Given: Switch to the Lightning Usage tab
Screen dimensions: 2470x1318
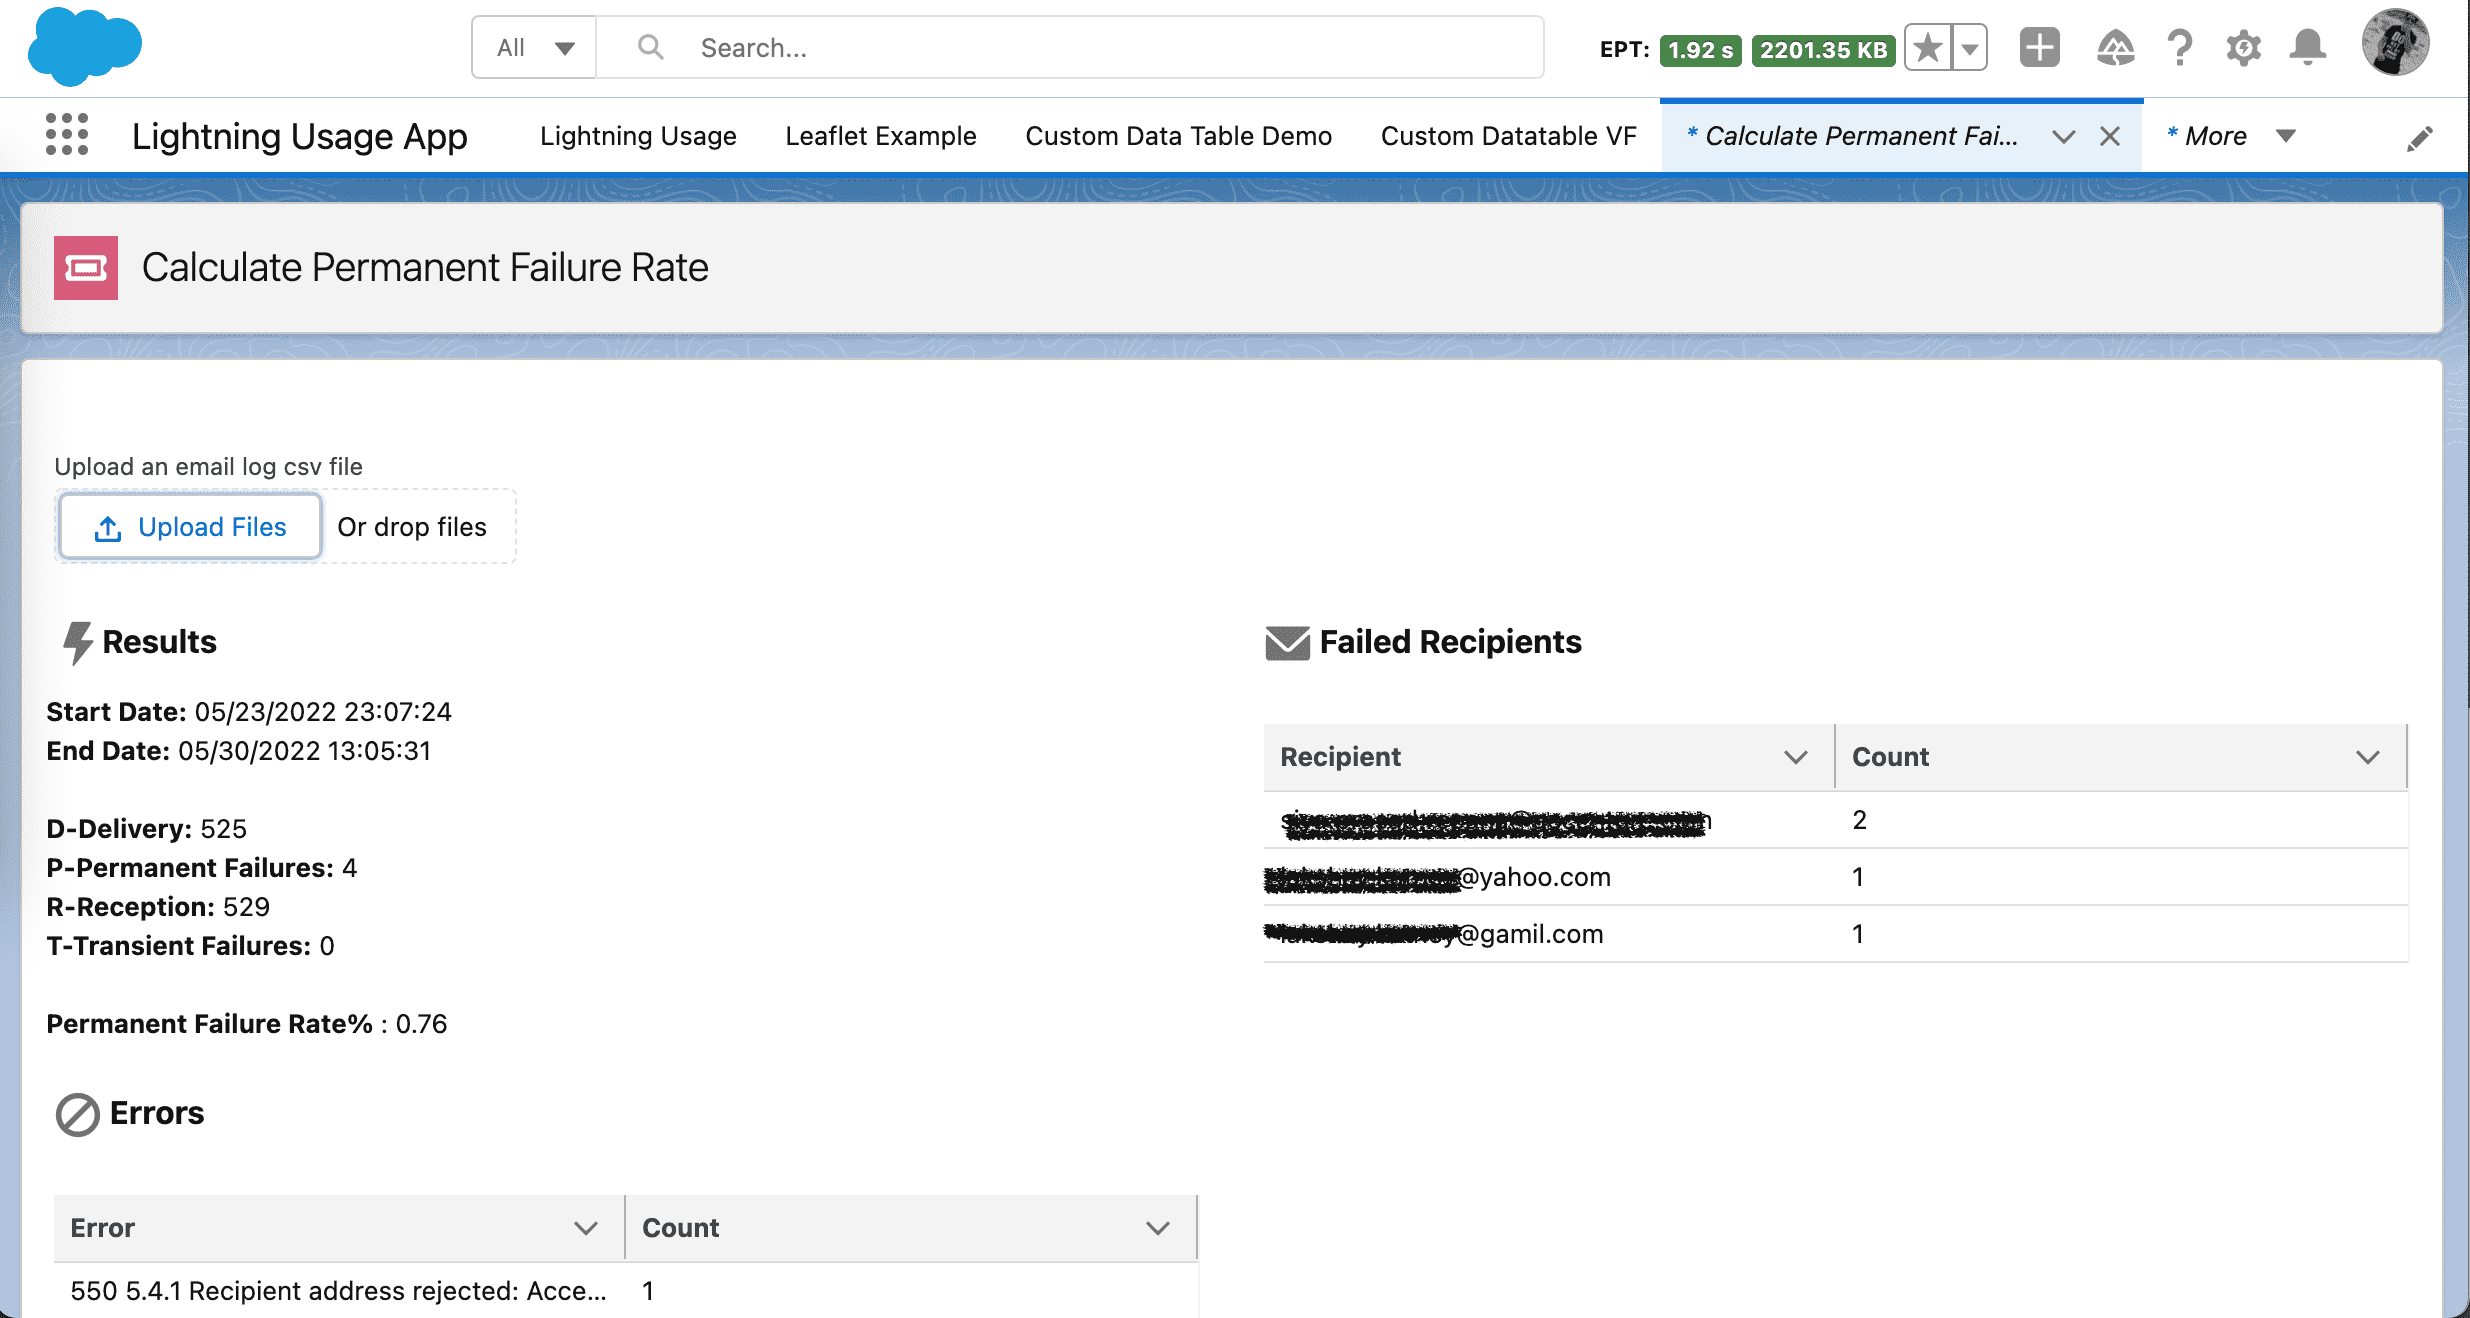Looking at the screenshot, I should (x=639, y=136).
